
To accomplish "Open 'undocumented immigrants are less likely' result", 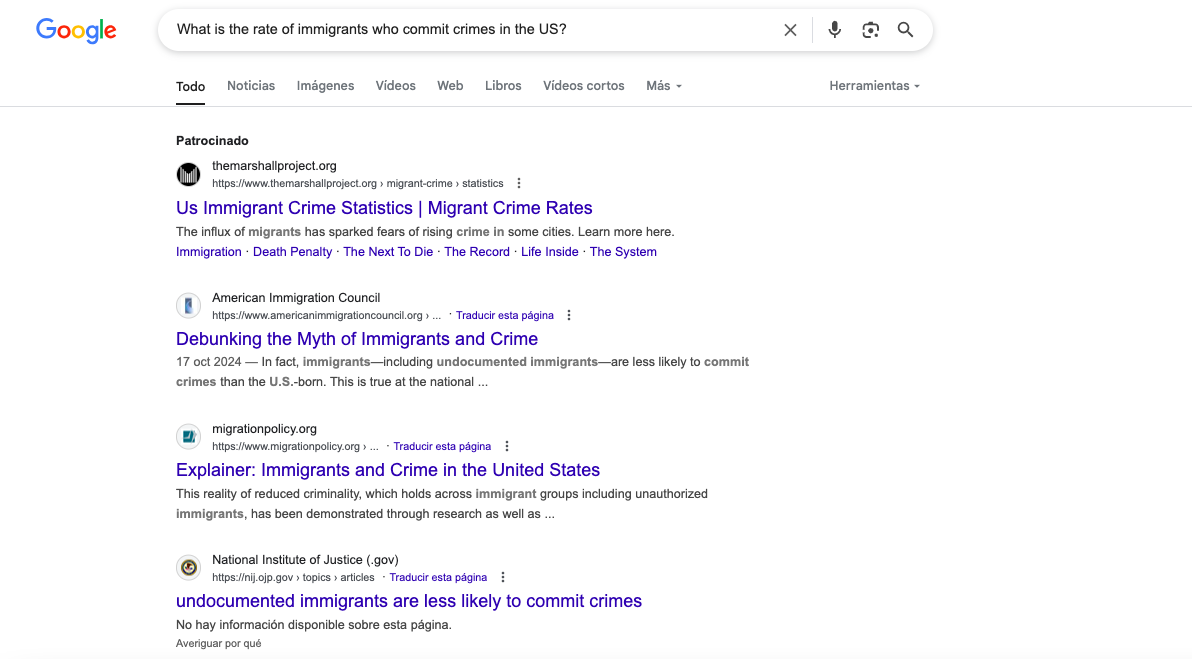I will 409,600.
